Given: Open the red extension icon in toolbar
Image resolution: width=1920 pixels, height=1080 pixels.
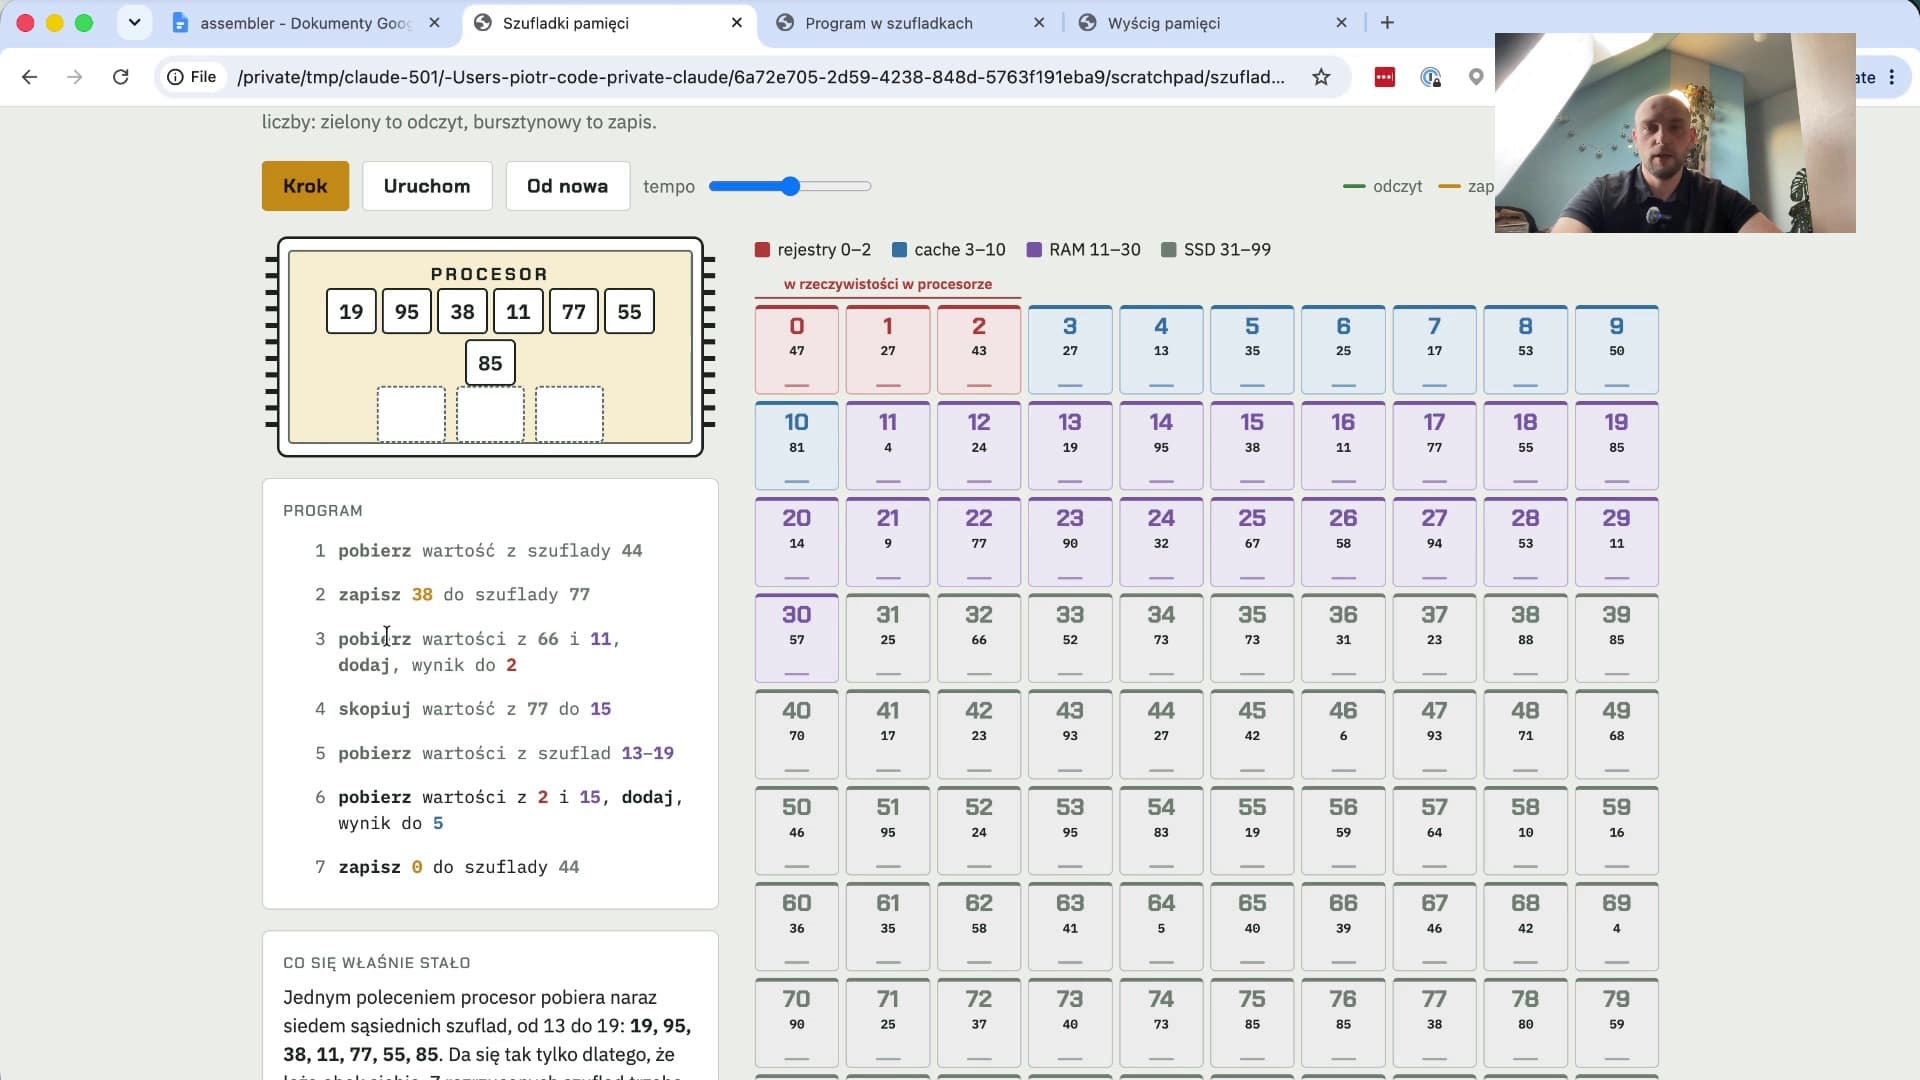Looking at the screenshot, I should point(1385,77).
